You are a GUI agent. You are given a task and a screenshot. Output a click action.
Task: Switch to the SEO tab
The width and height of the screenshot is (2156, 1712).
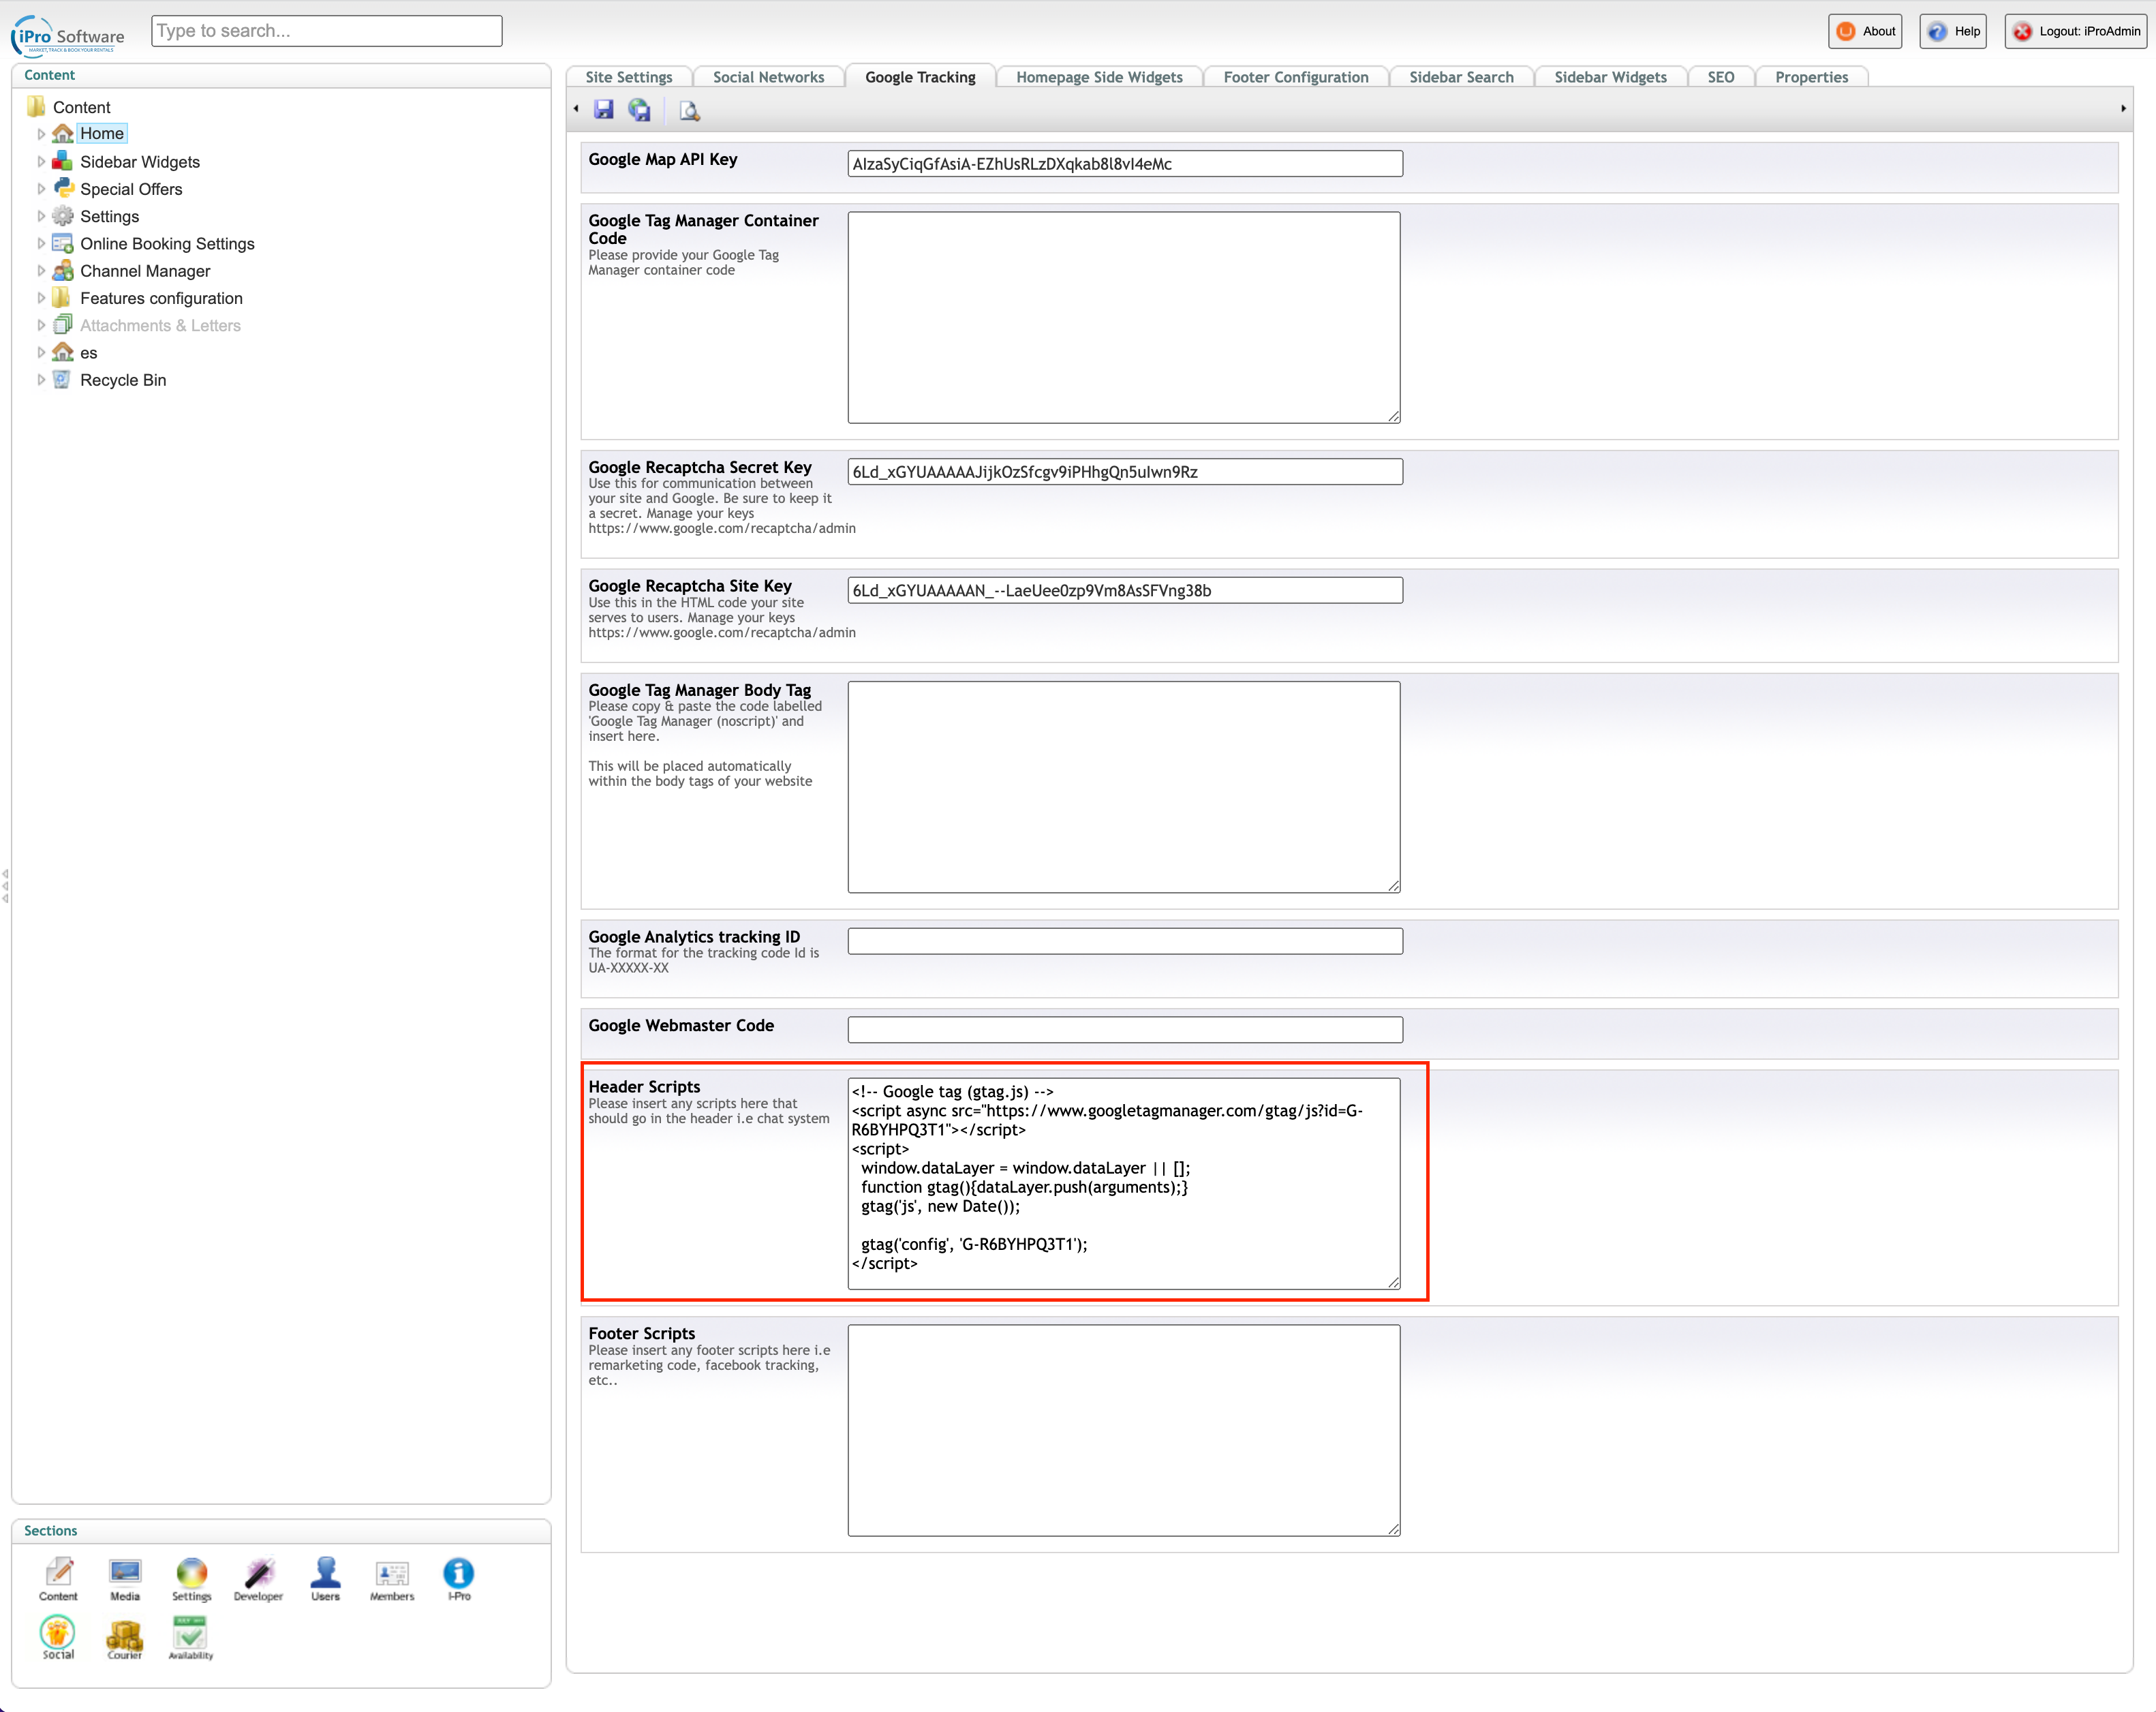point(1720,77)
